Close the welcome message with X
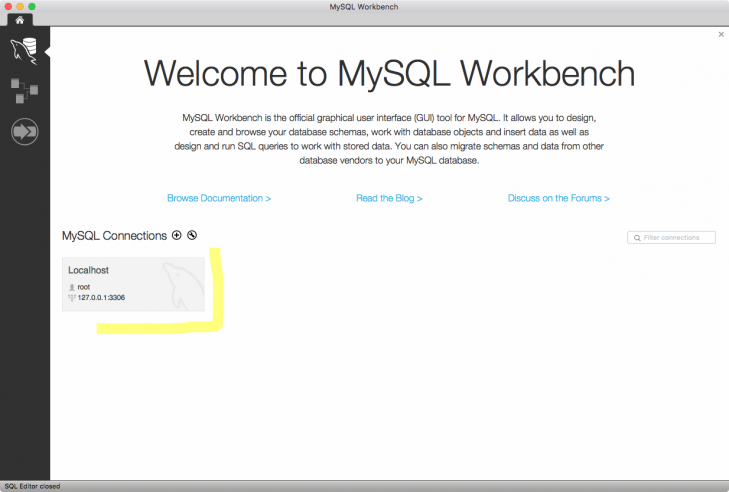Viewport: 729px width, 492px height. tap(721, 34)
